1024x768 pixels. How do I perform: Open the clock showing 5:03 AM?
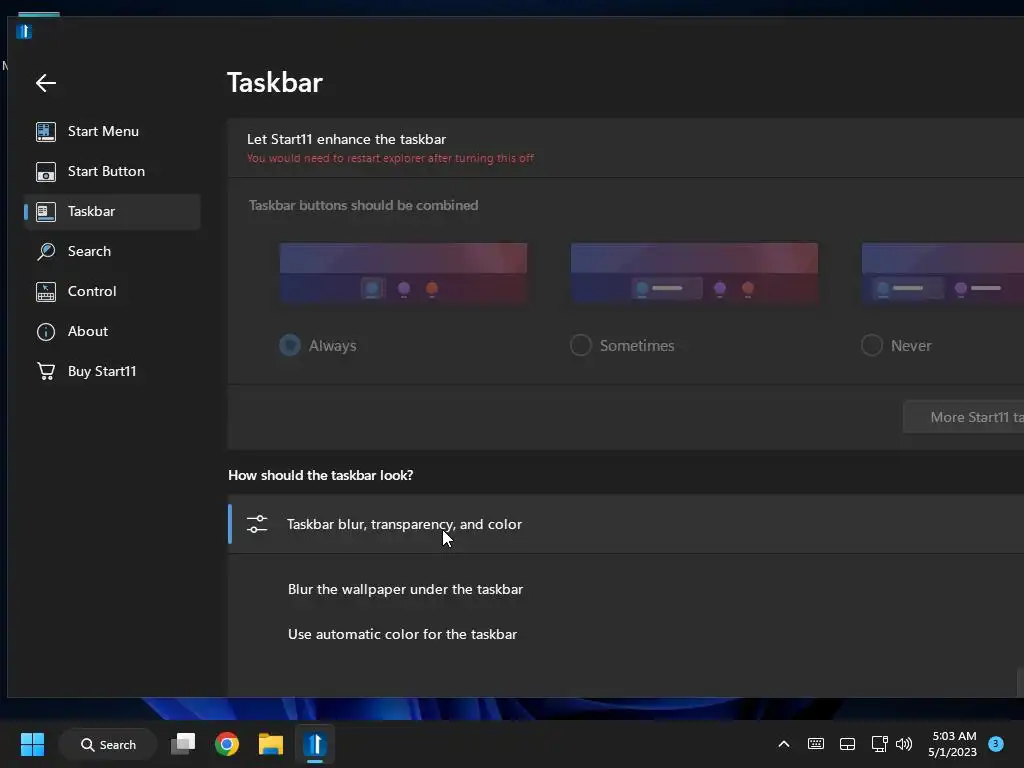[x=953, y=744]
